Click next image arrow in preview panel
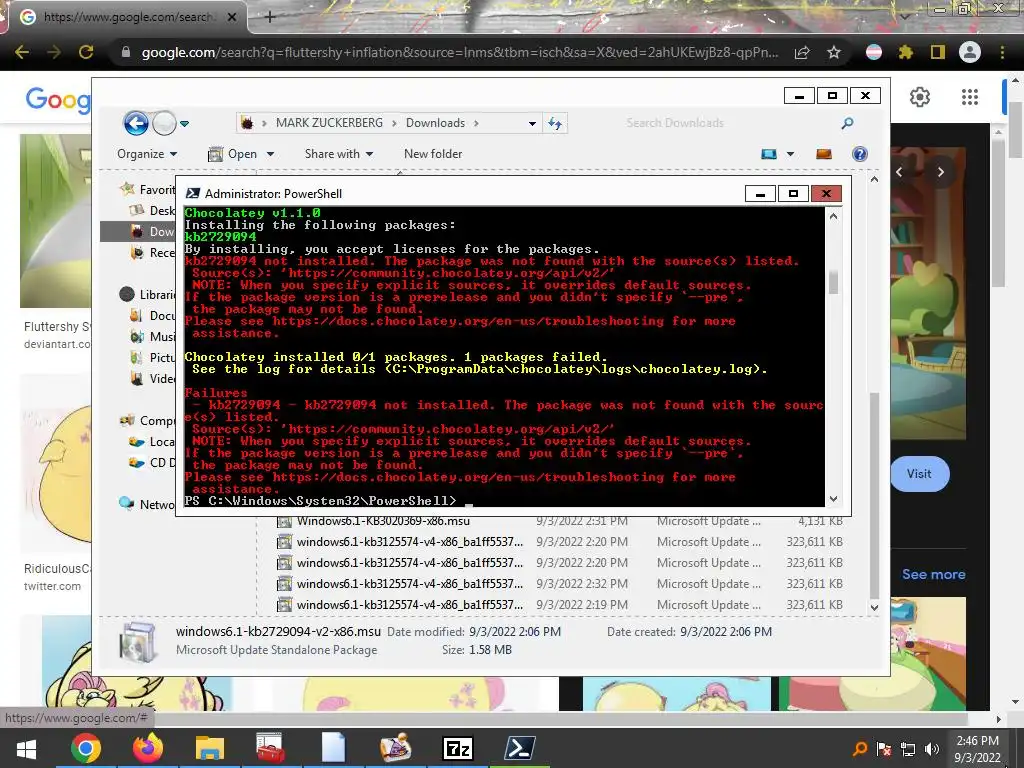1024x768 pixels. pyautogui.click(x=941, y=172)
